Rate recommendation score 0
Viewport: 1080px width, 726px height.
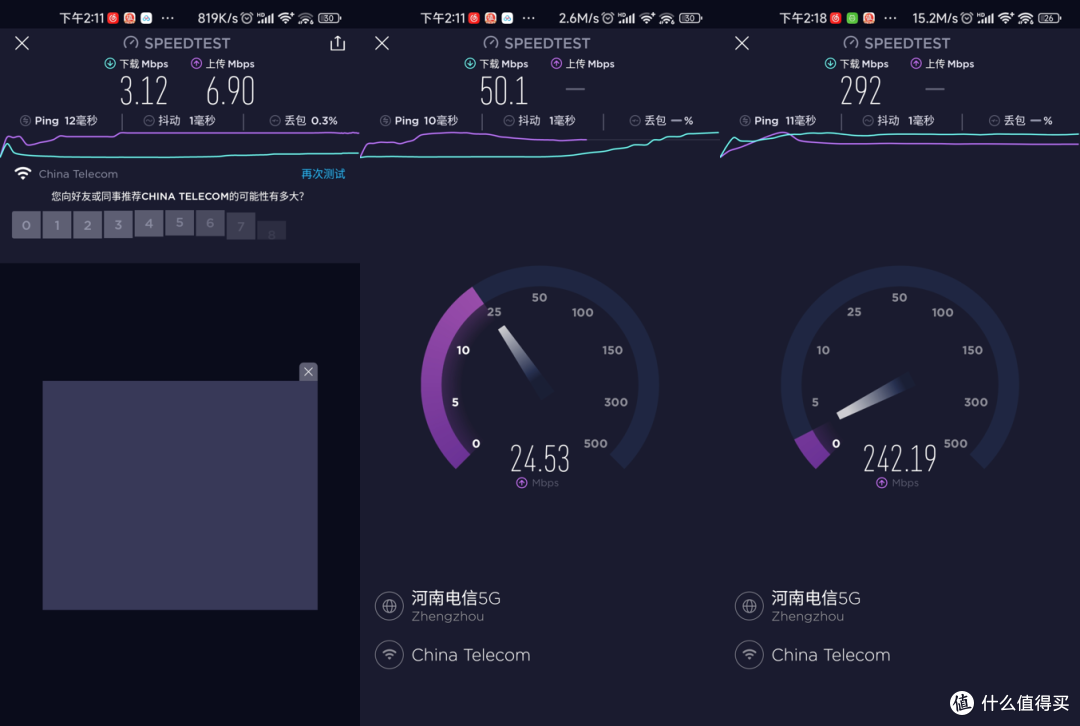pos(26,225)
